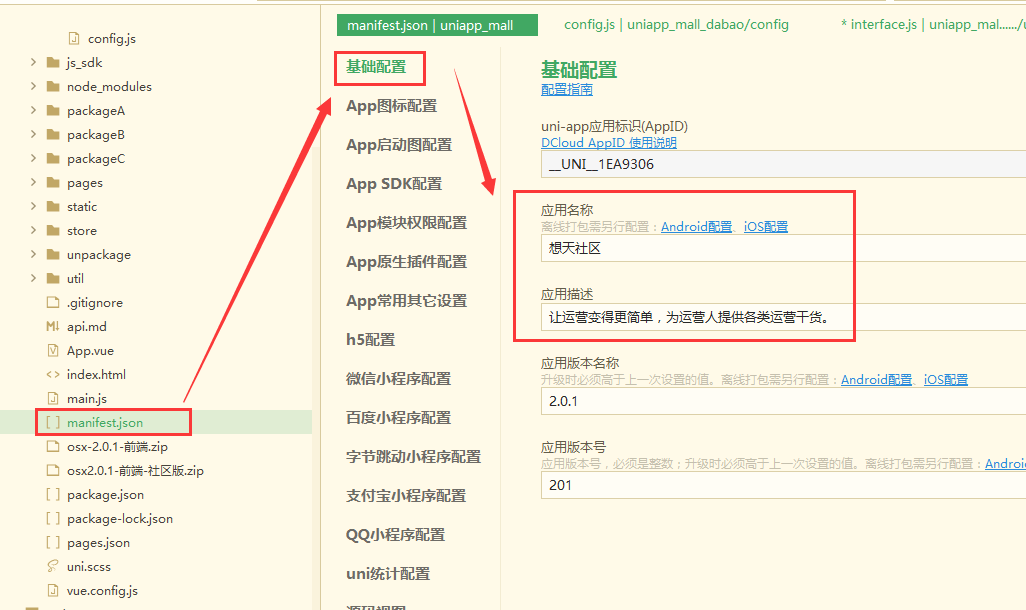This screenshot has height=610, width=1026.
Task: Click the markdown icon of api.md
Action: (x=53, y=326)
